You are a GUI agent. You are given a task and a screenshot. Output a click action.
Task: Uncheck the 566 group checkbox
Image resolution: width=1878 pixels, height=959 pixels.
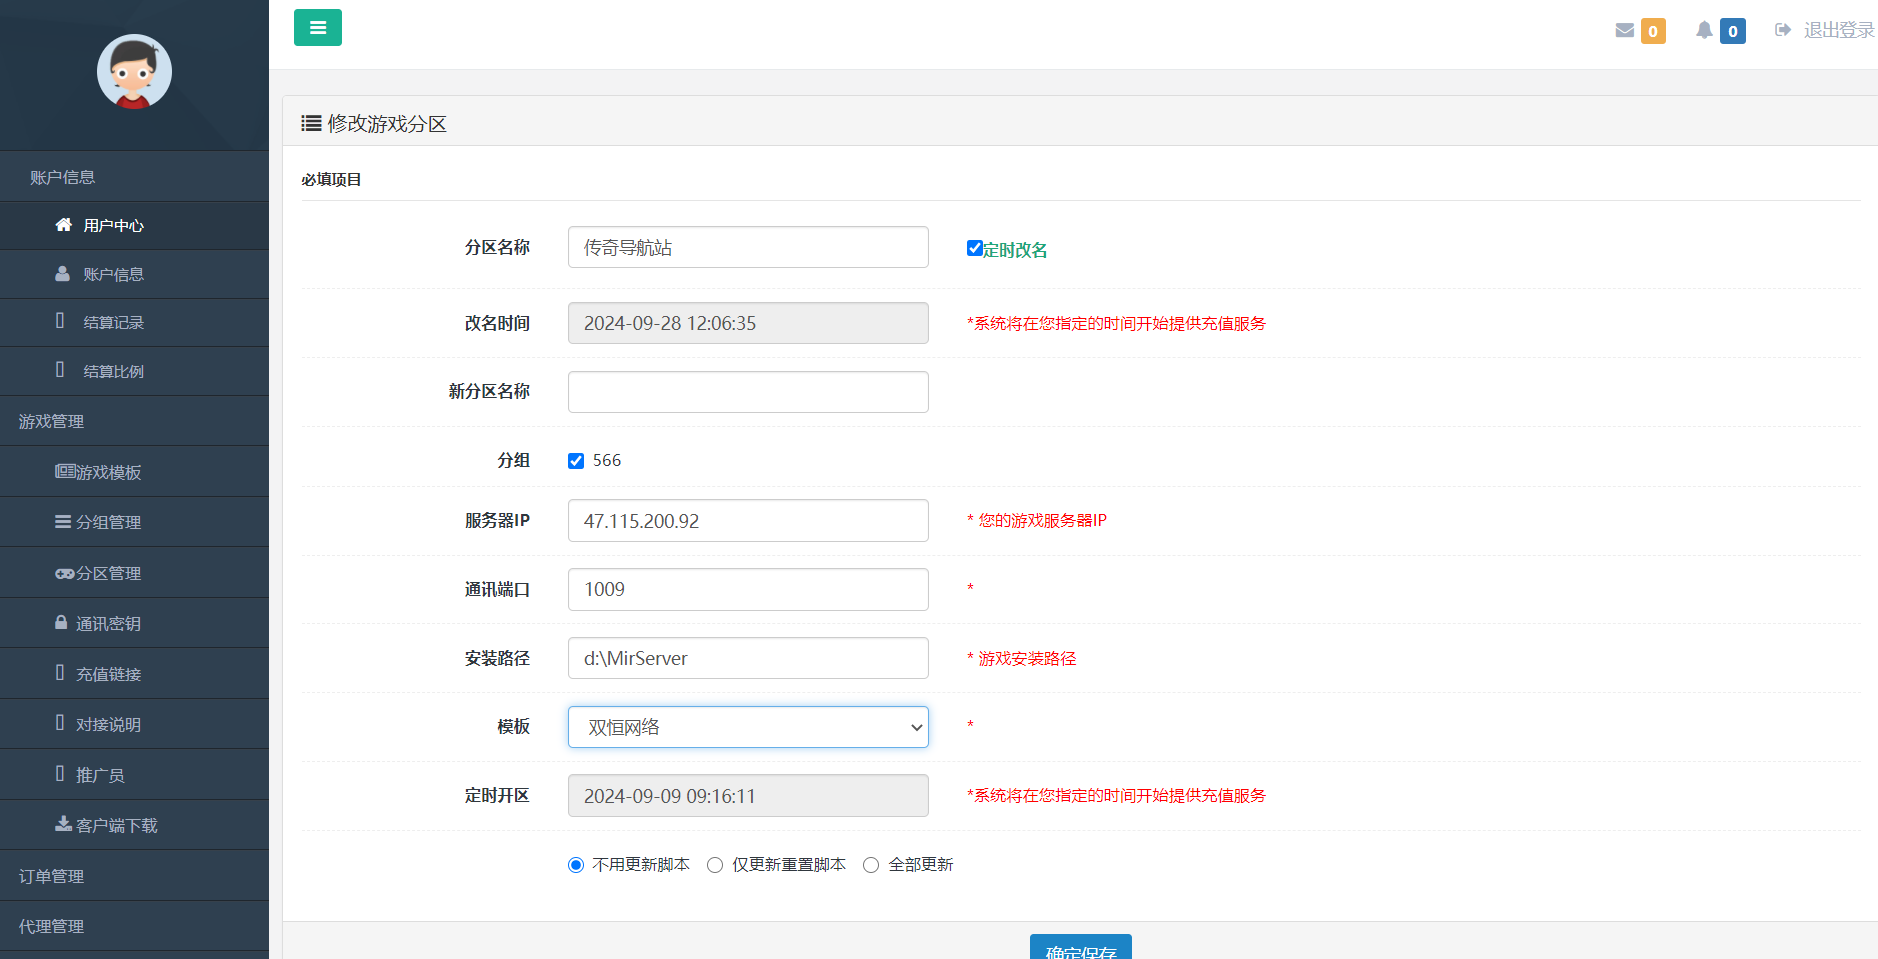[x=576, y=461]
